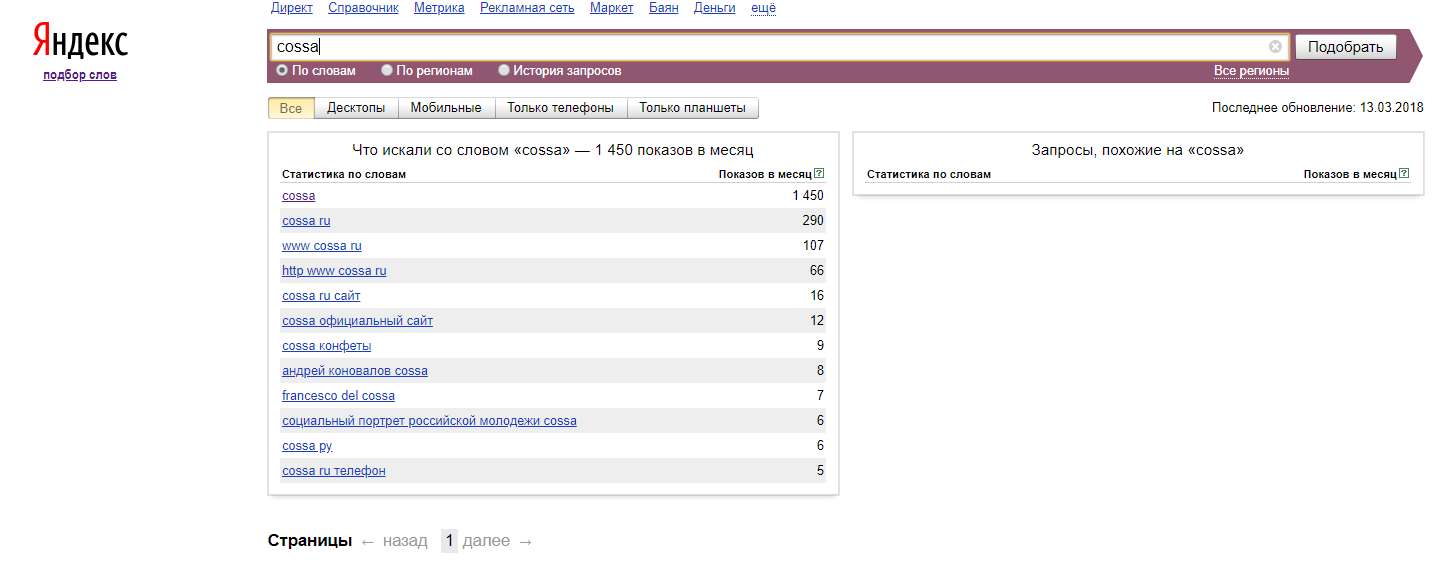This screenshot has height=563, width=1433.
Task: Open the 'Все регионы' region selector
Action: [1251, 71]
